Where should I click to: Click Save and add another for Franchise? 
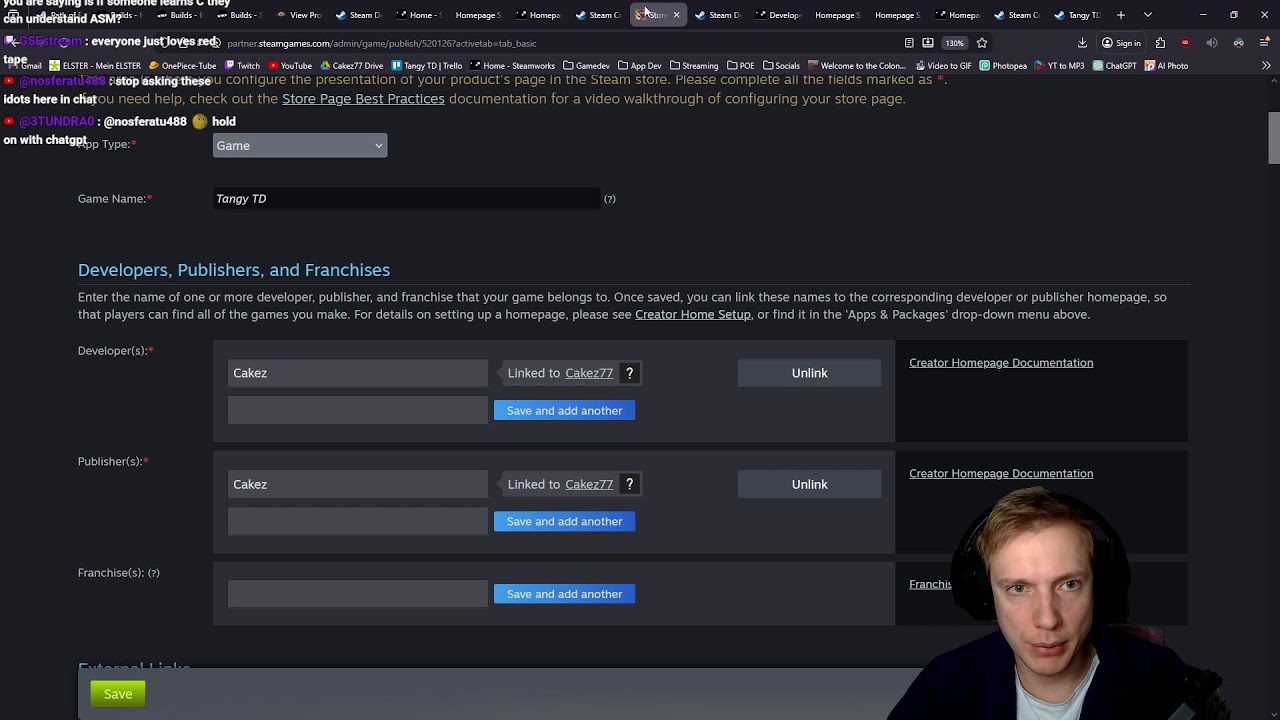(564, 594)
